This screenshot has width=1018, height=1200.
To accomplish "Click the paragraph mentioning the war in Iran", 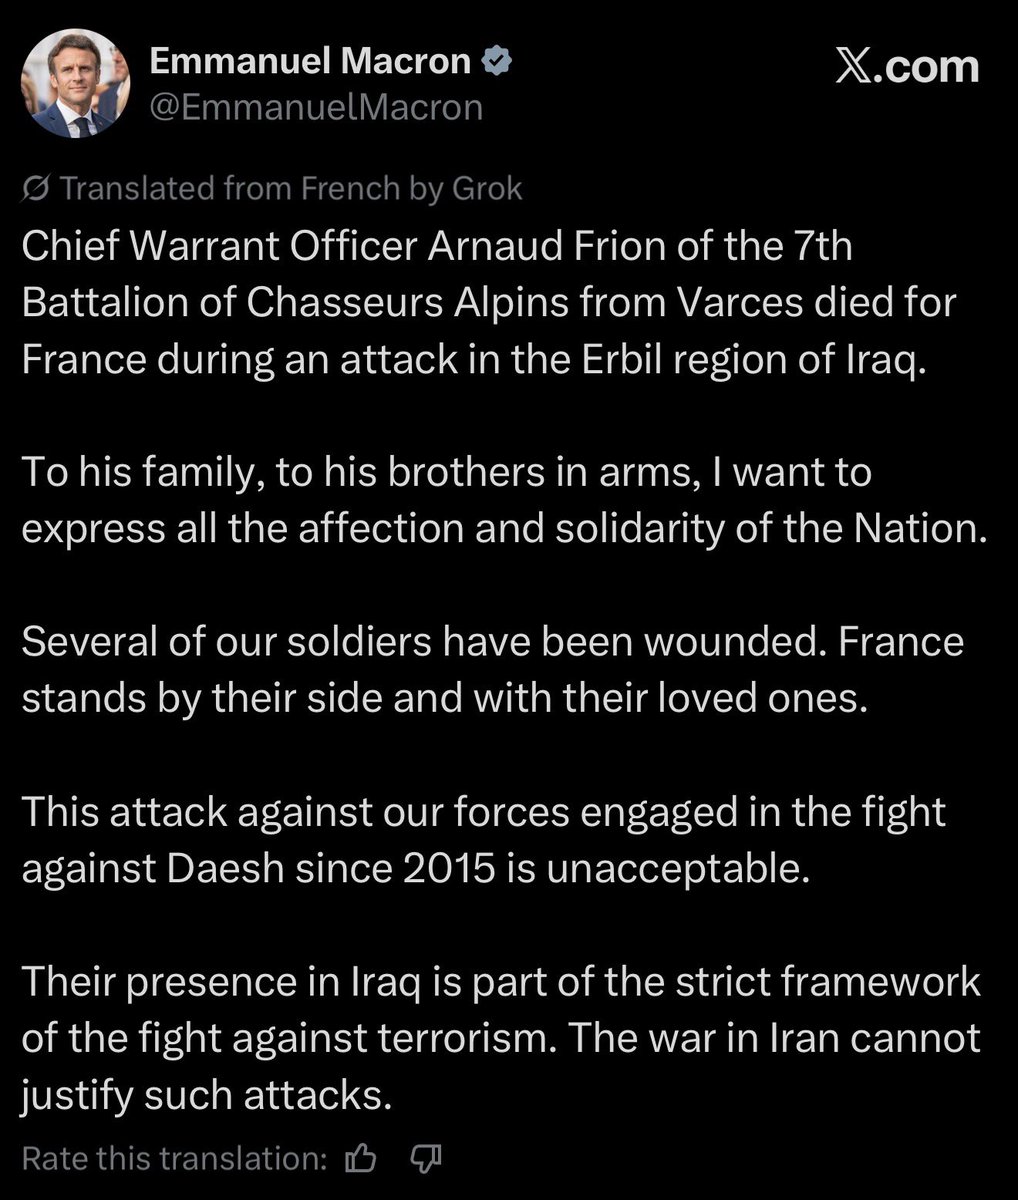I will click(500, 1037).
